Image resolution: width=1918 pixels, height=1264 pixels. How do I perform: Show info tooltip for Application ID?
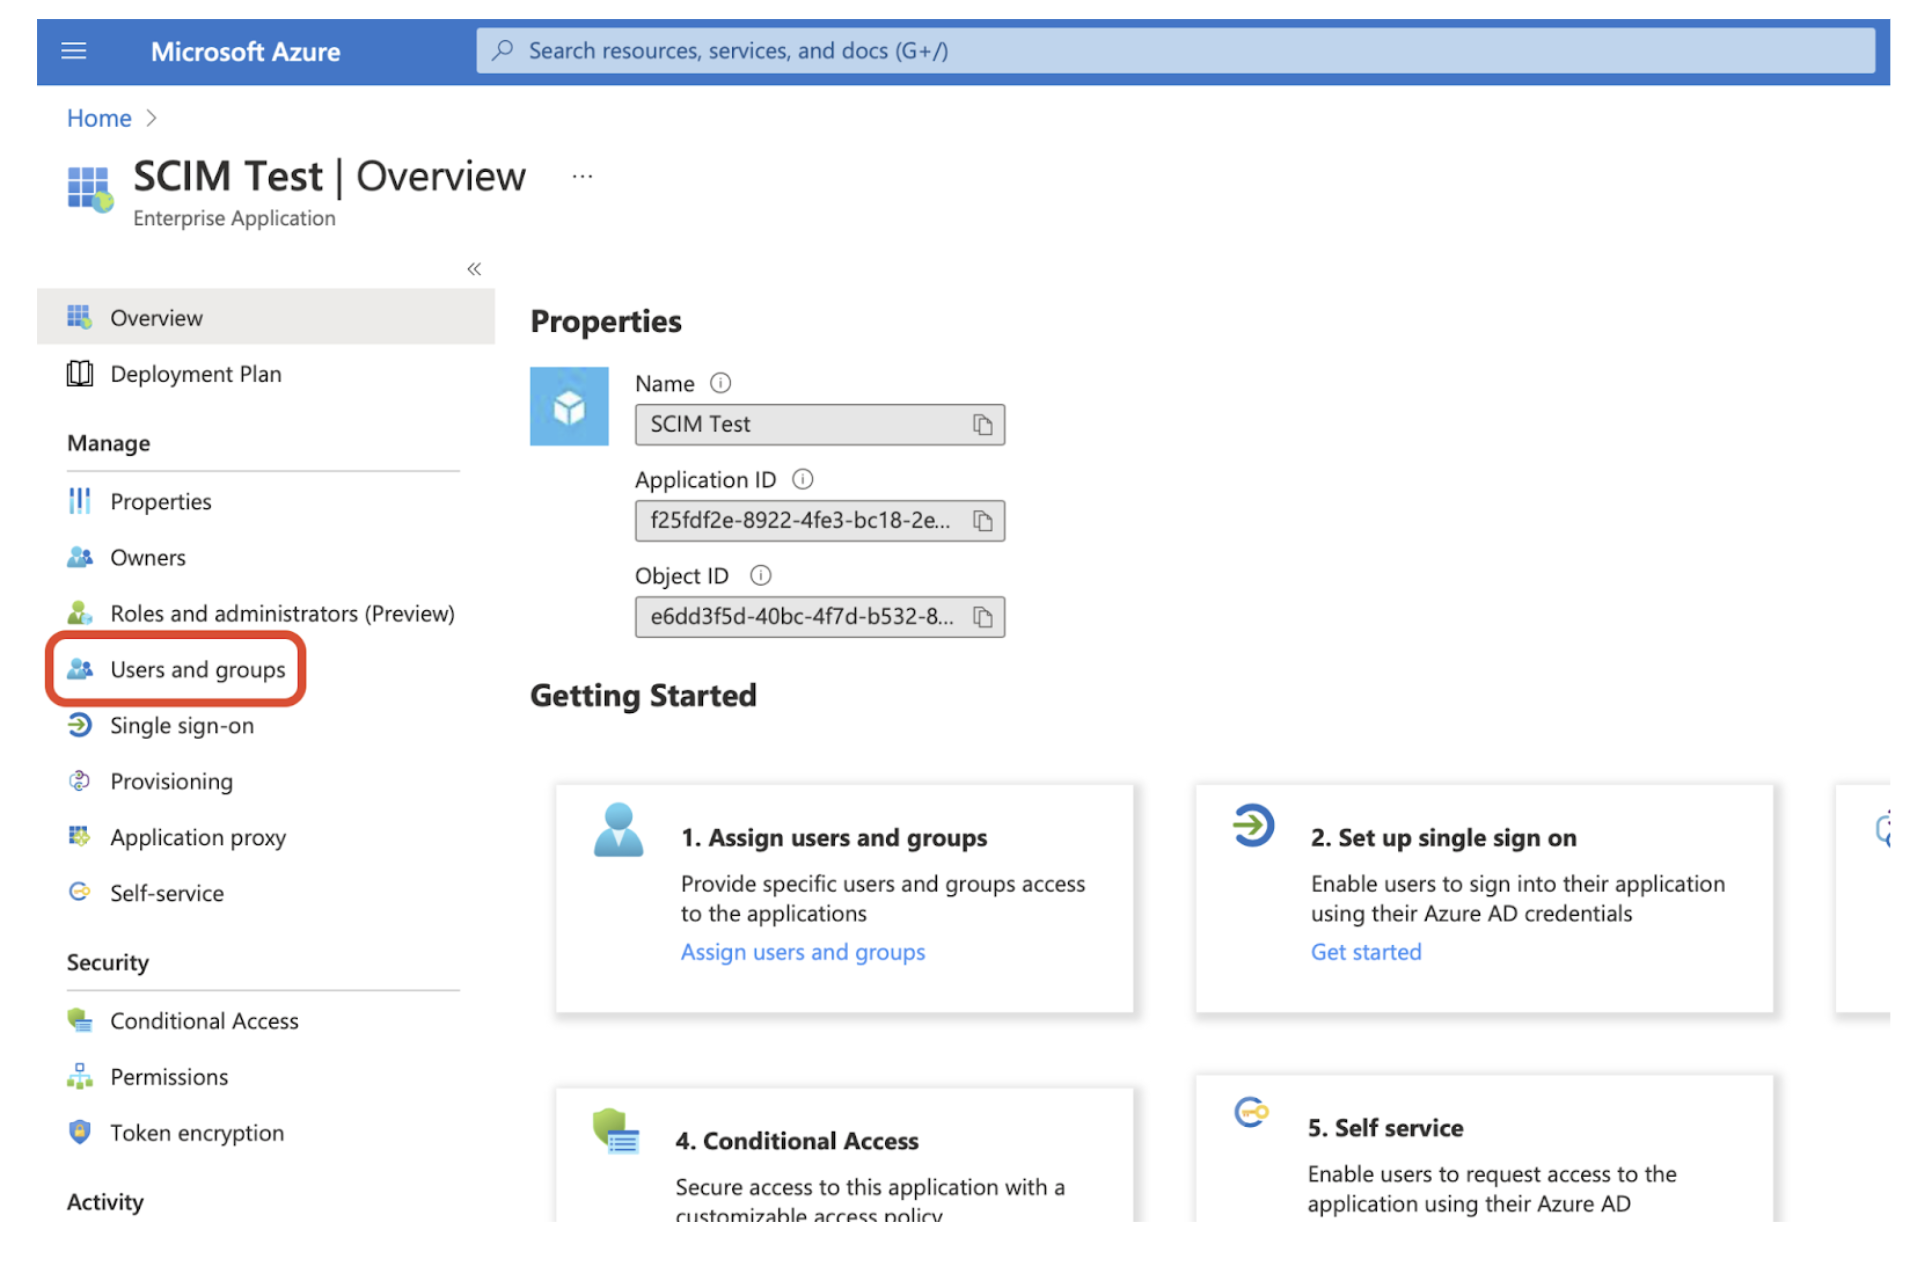802,479
